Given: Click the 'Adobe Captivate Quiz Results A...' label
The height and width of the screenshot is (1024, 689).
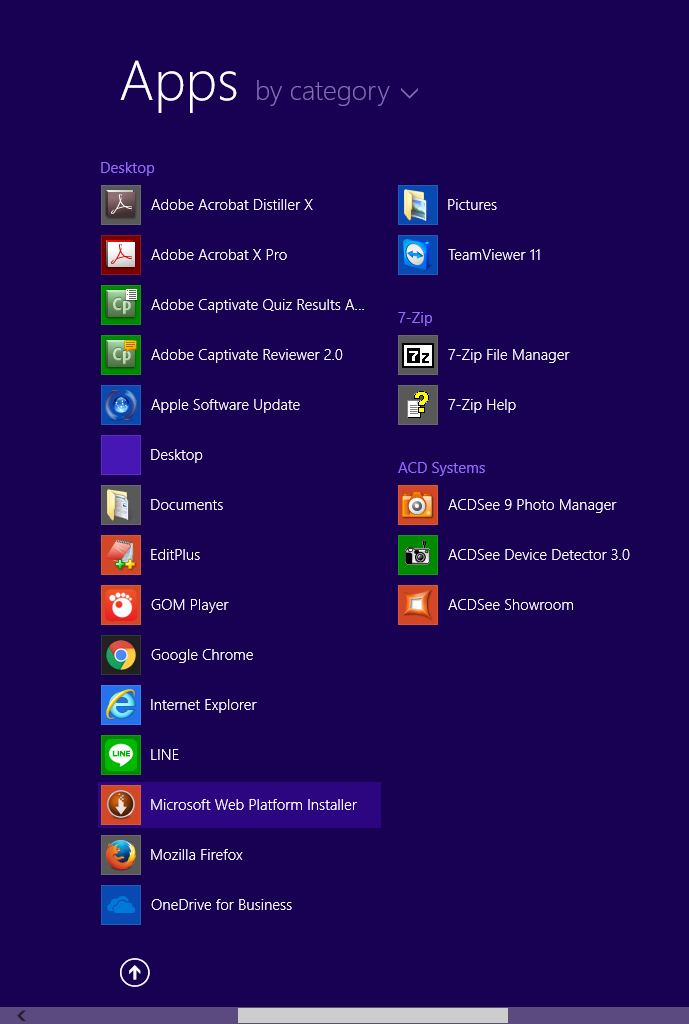Looking at the screenshot, I should tap(258, 305).
